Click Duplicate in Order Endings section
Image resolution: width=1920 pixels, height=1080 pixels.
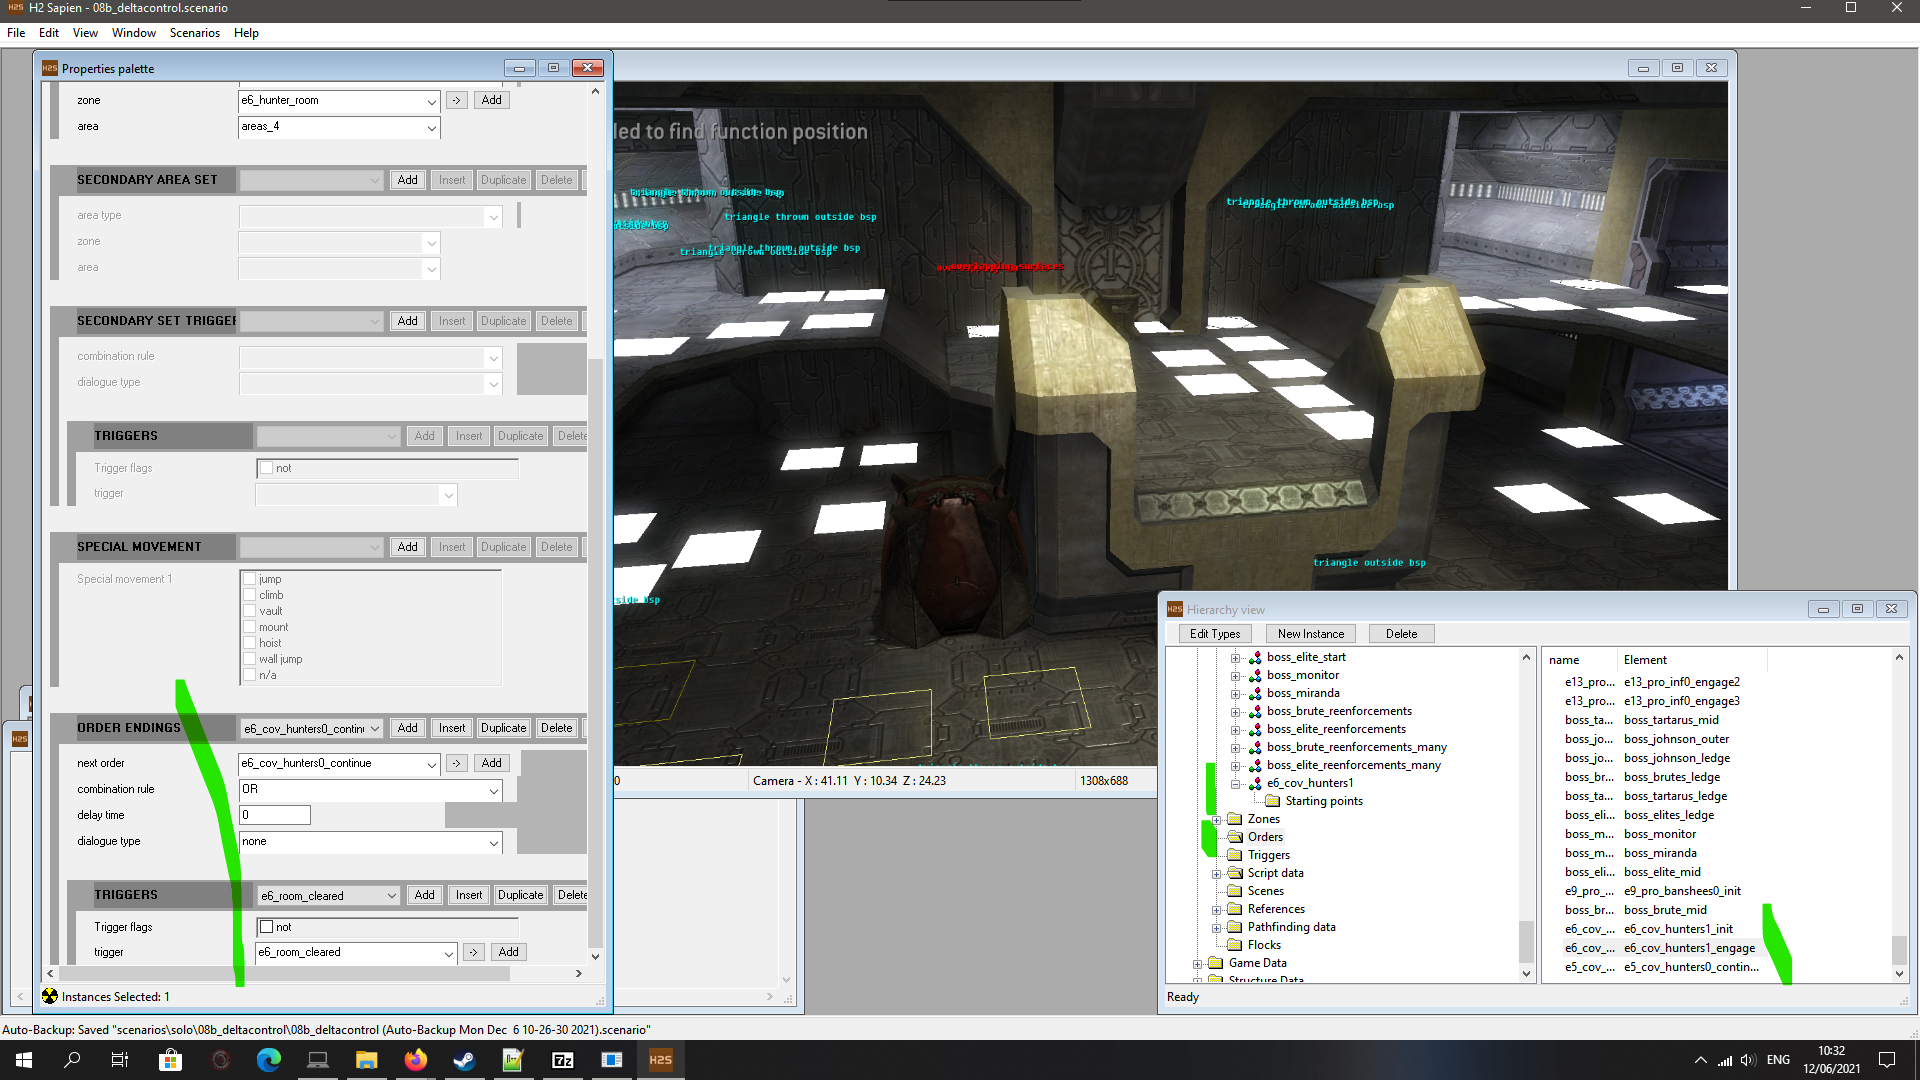point(502,728)
